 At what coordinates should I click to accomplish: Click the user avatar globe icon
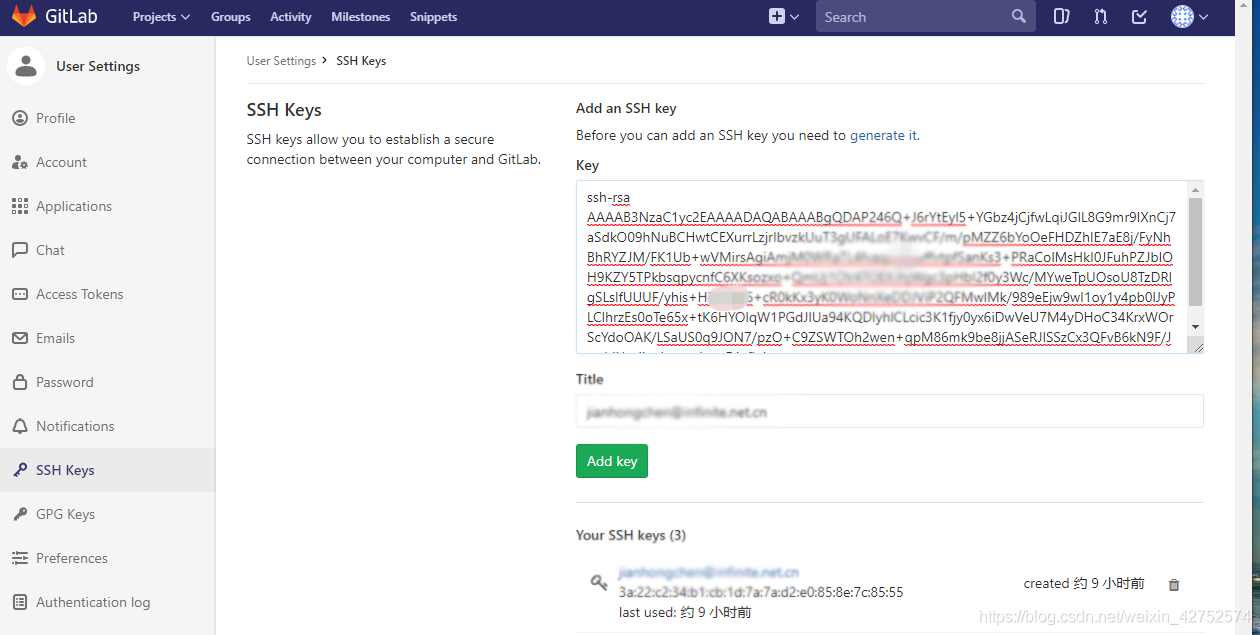point(1182,16)
